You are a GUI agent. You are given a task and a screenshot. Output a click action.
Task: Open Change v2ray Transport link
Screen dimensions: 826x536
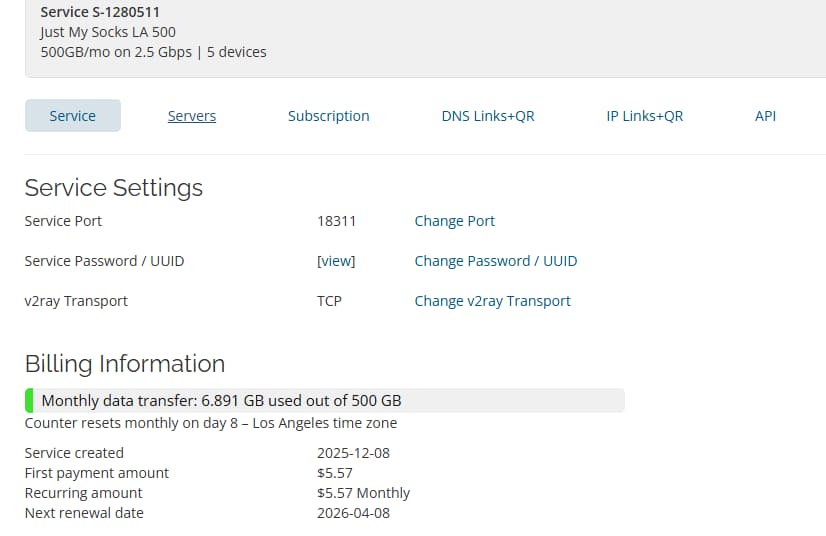(492, 301)
